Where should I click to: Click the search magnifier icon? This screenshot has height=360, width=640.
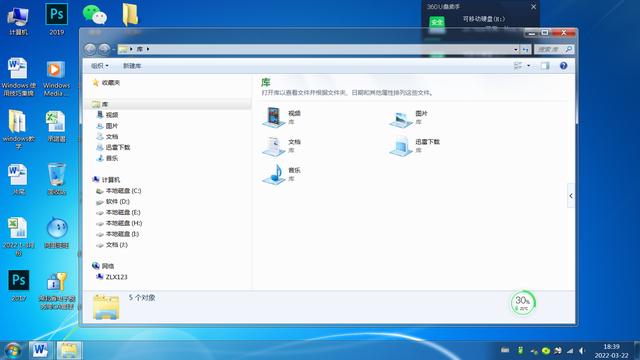569,49
